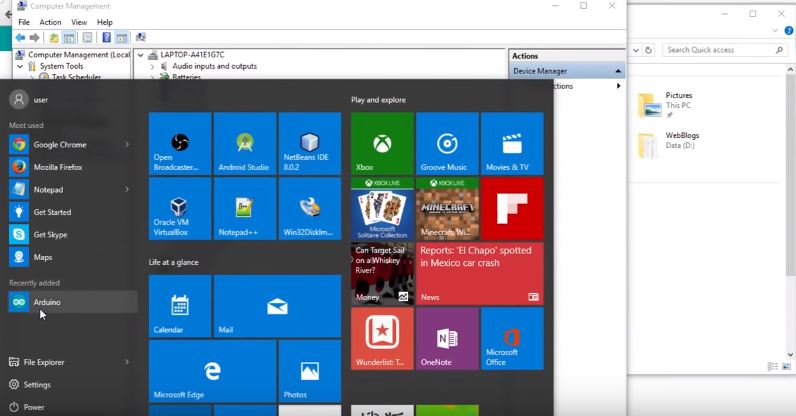Open the Photos tile
Screen dimensions: 796x416
310,371
